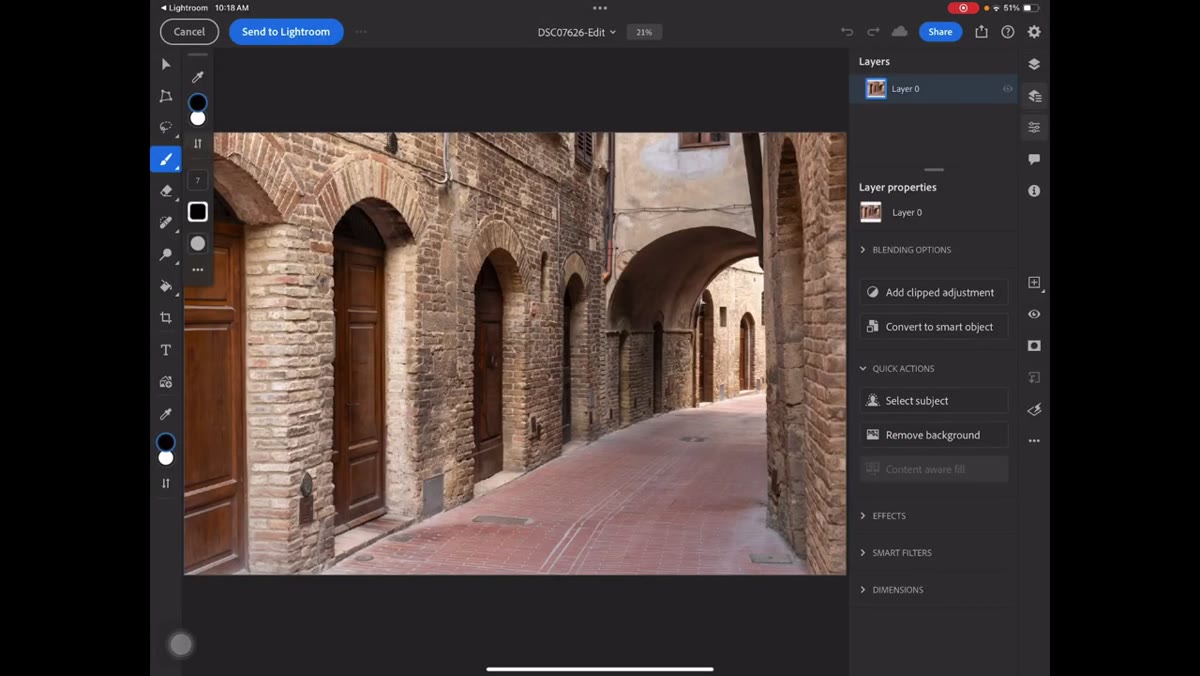Open the comments panel icon

pos(1034,159)
